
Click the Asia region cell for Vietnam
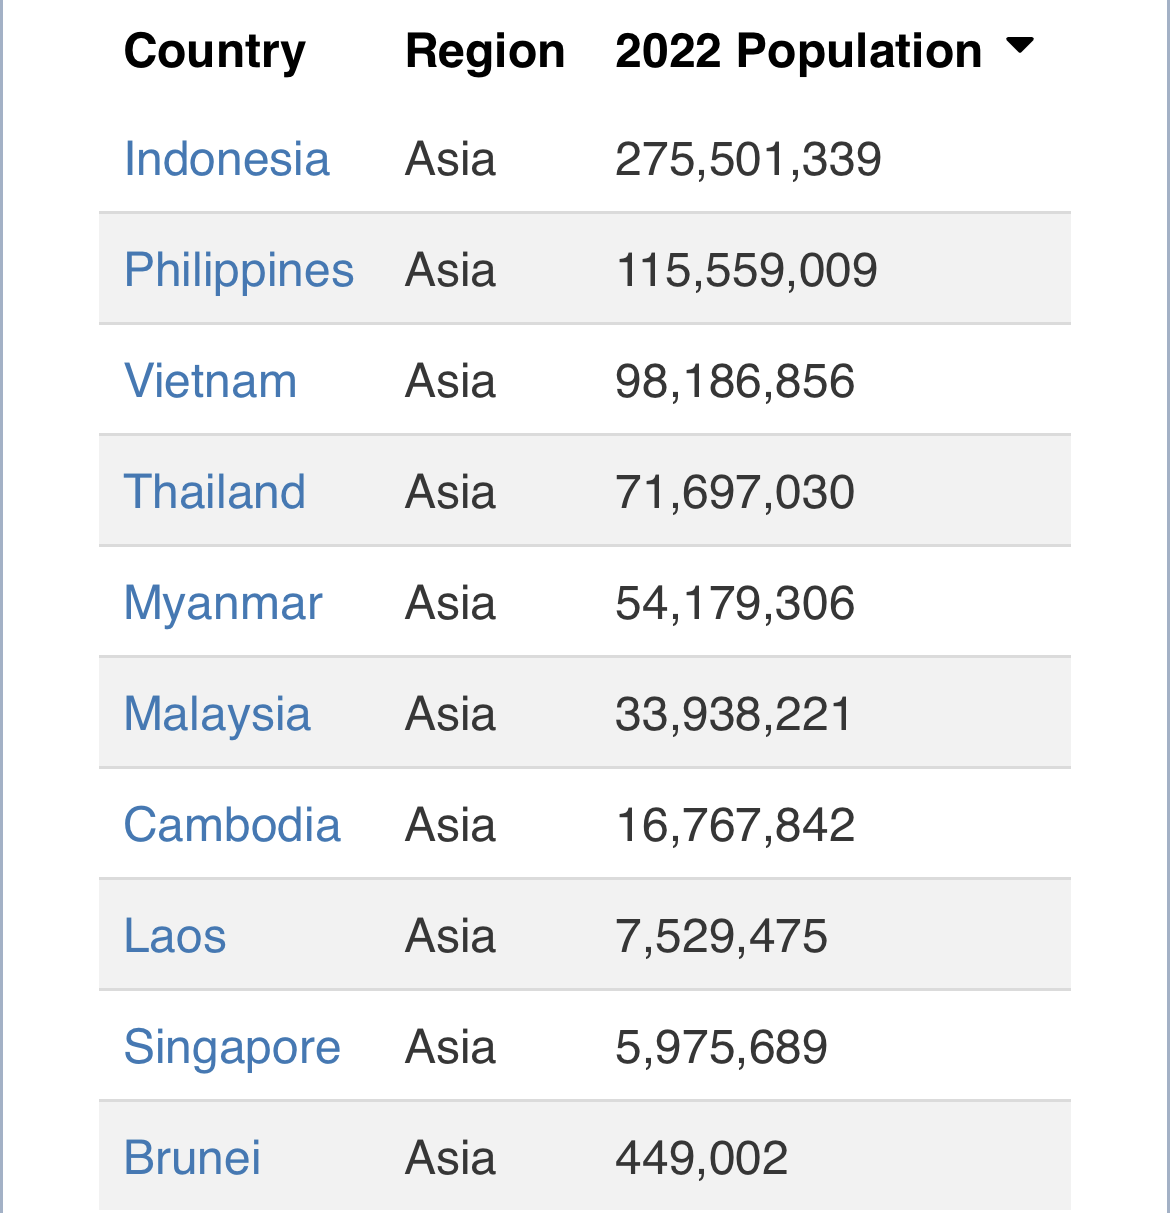click(x=450, y=381)
